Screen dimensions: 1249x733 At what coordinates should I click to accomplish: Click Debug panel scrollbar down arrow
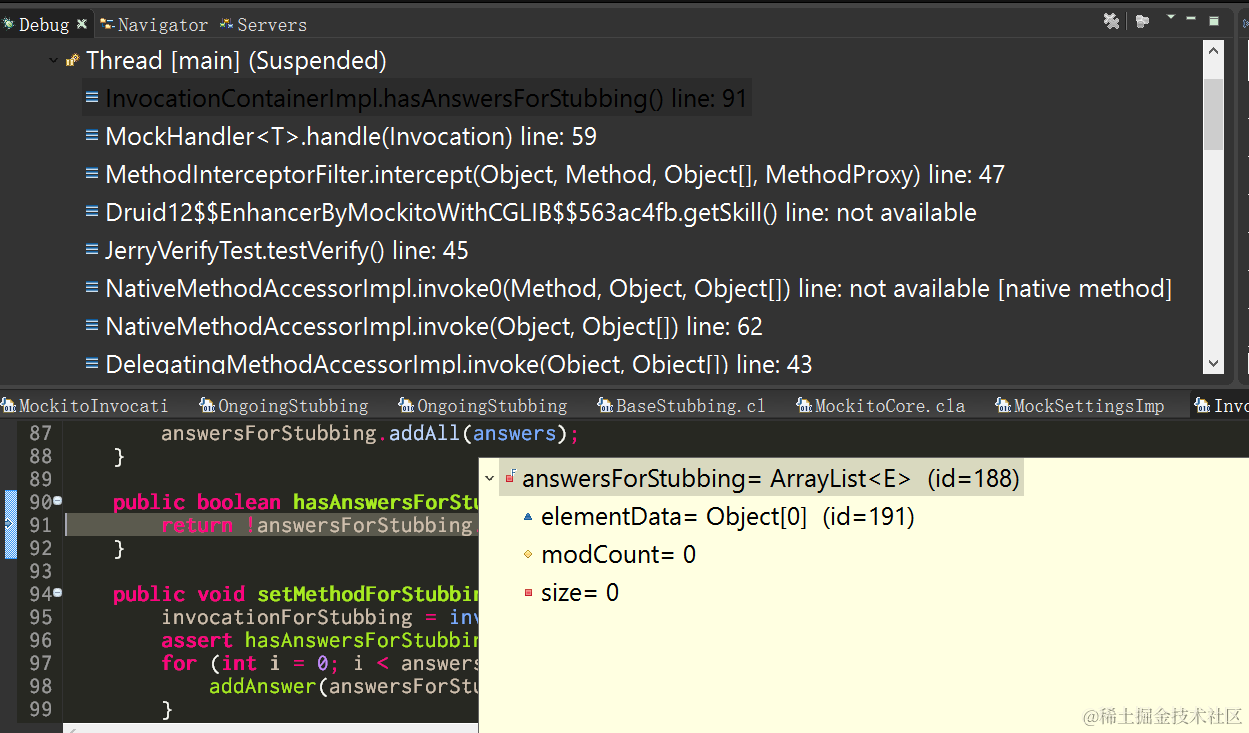1213,364
